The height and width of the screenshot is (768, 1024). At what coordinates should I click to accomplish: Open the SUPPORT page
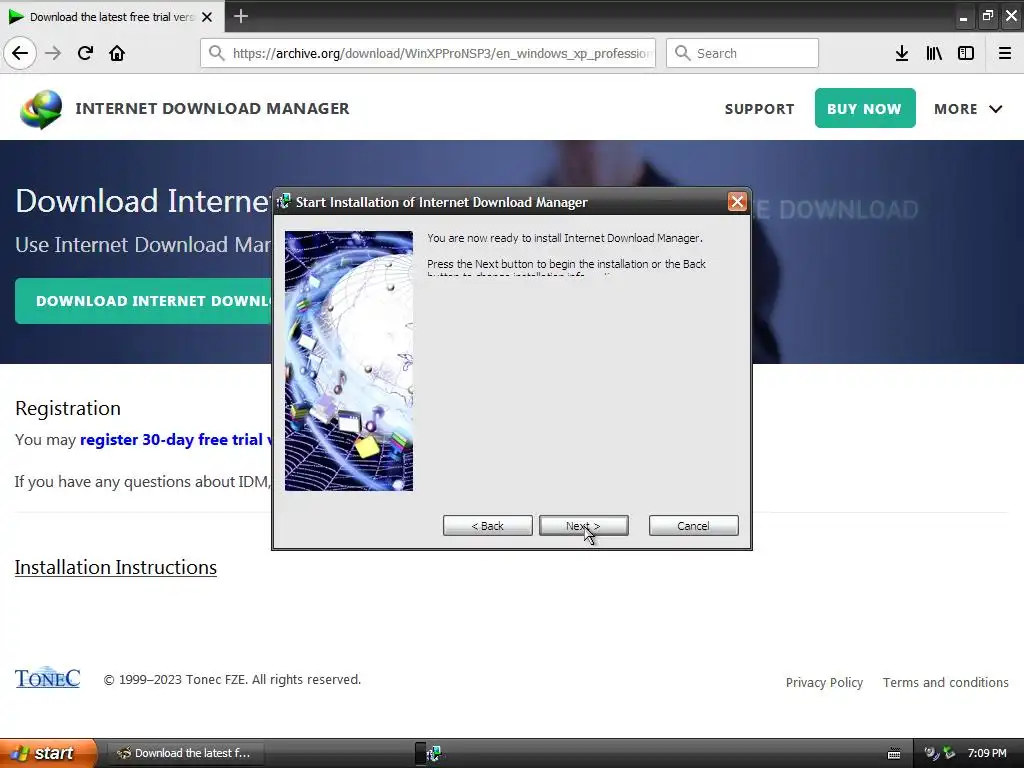760,109
